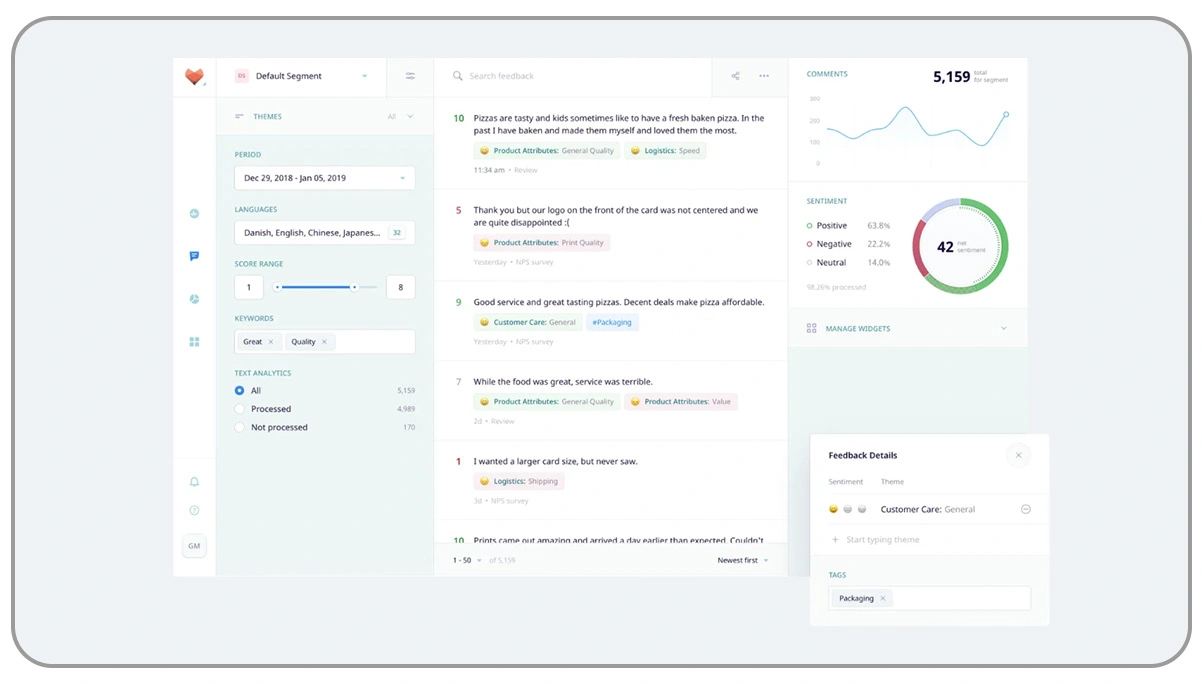Open the dashboards grid icon in left sidebar
1202x684 pixels.
point(195,342)
